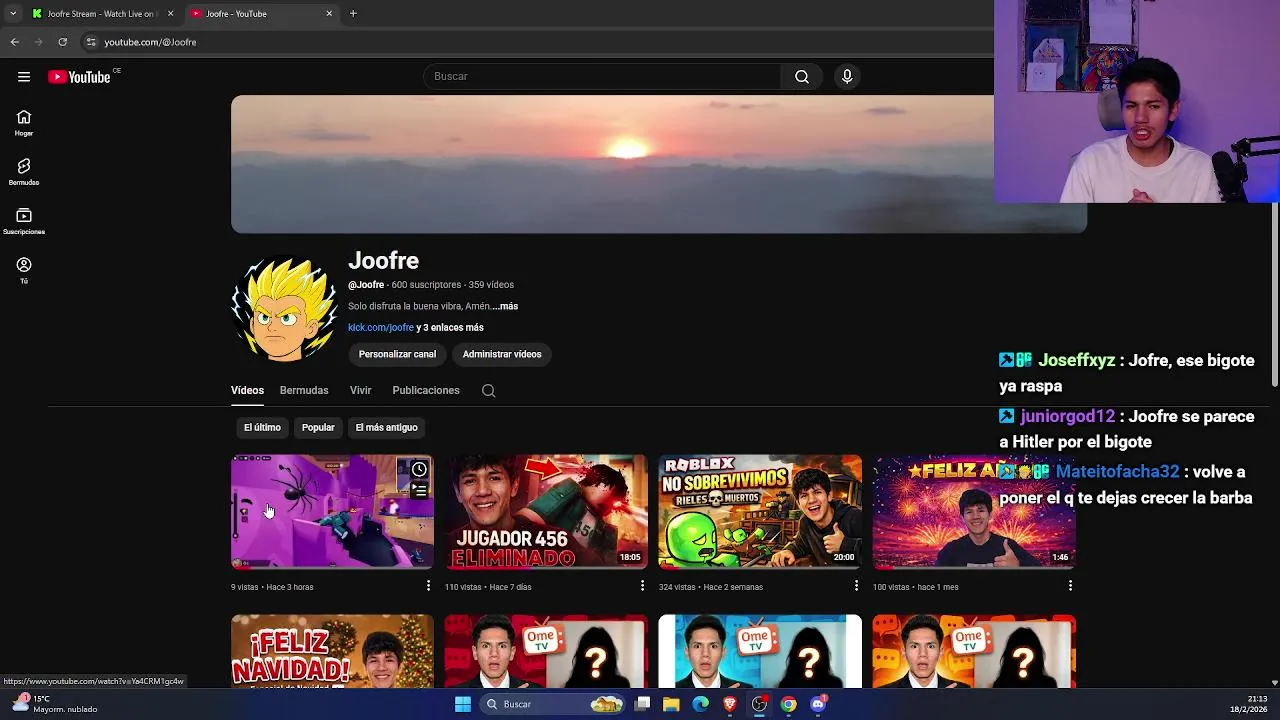The height and width of the screenshot is (720, 1280).
Task: Open the kick.com/joofre link
Action: click(x=381, y=328)
